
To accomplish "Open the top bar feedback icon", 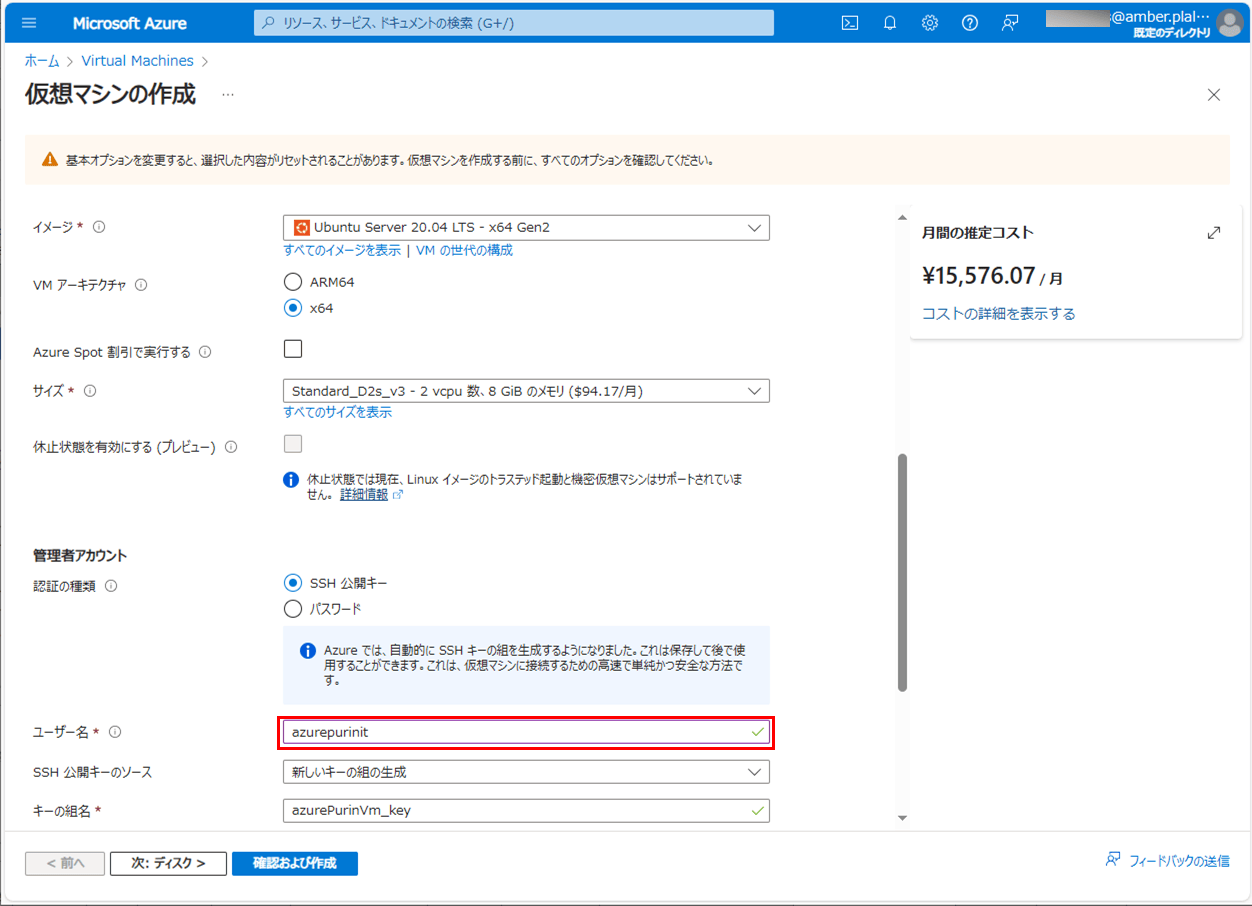I will tap(1010, 23).
